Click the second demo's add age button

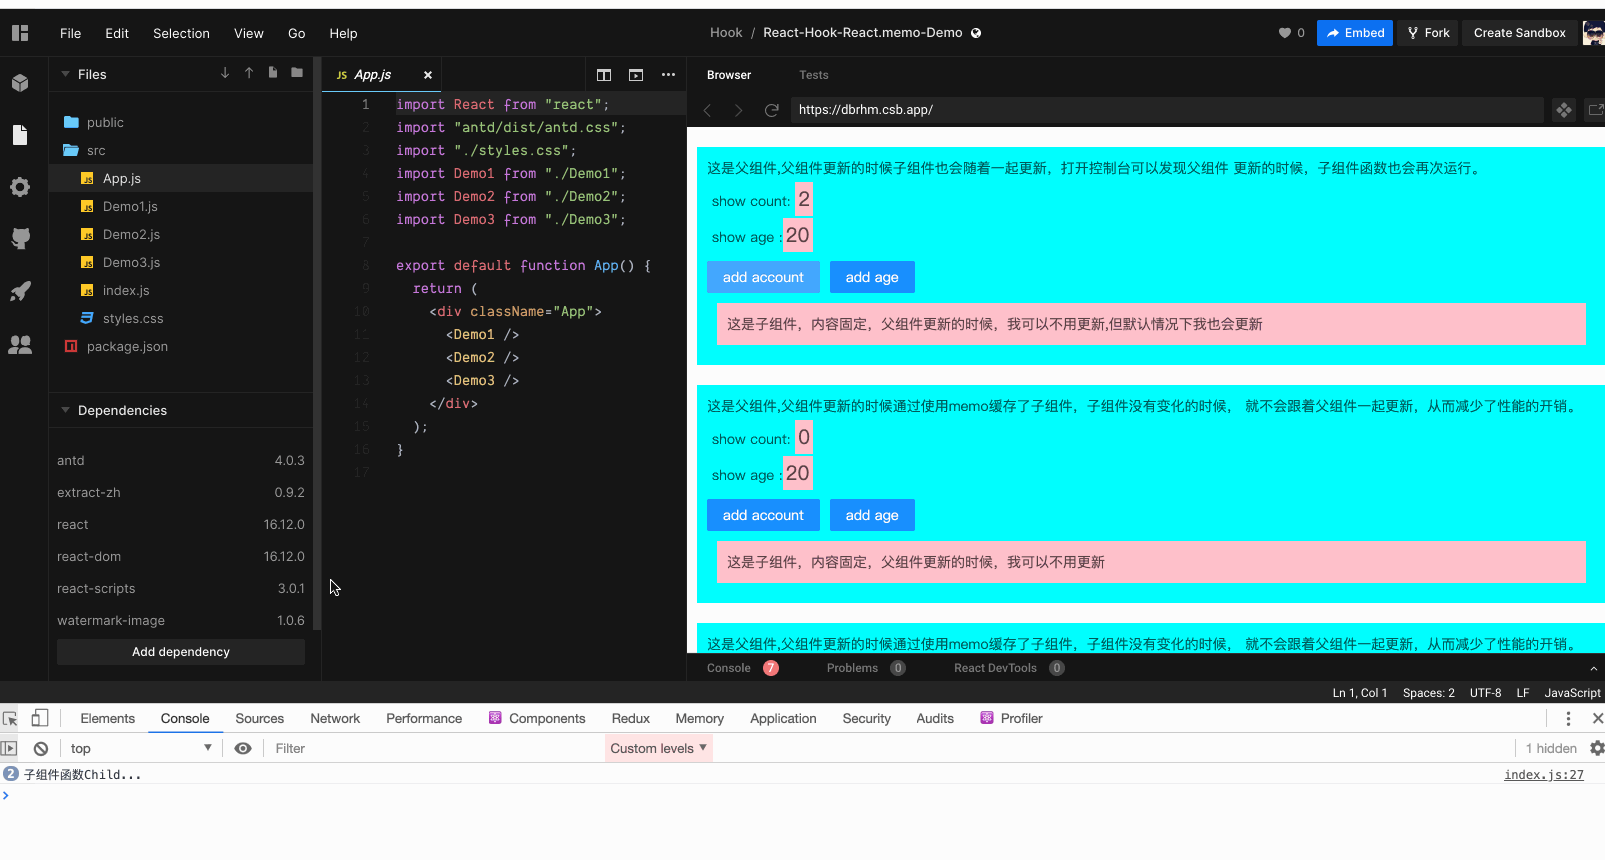pyautogui.click(x=872, y=515)
